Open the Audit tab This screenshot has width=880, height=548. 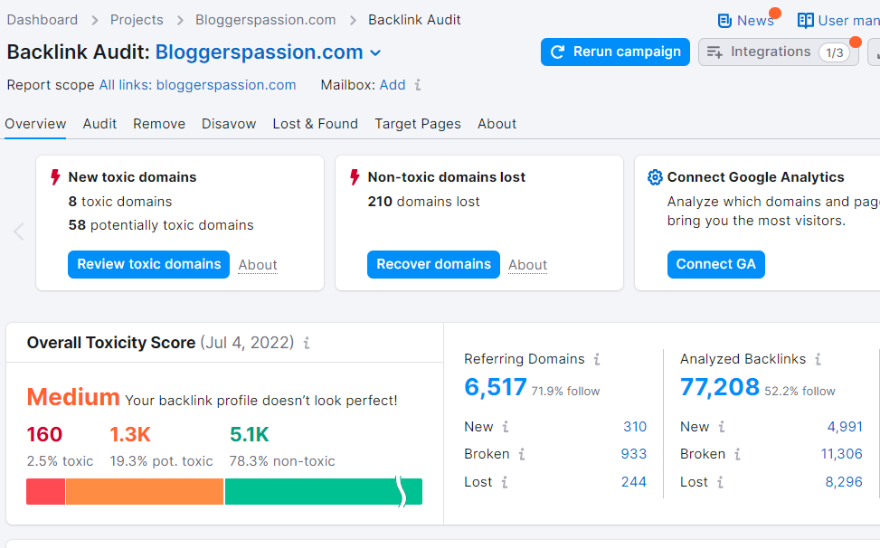[99, 124]
